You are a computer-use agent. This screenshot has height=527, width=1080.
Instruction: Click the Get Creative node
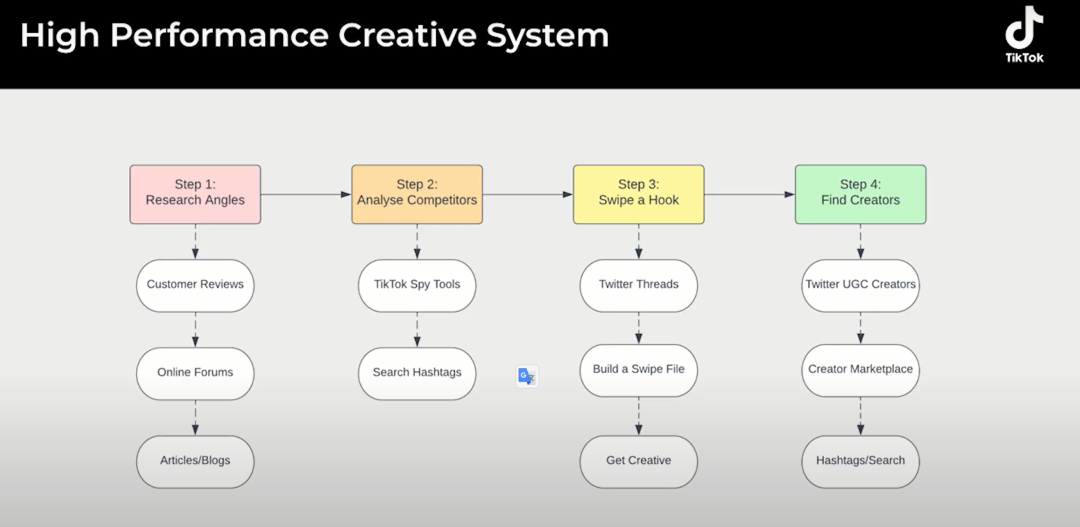tap(638, 461)
